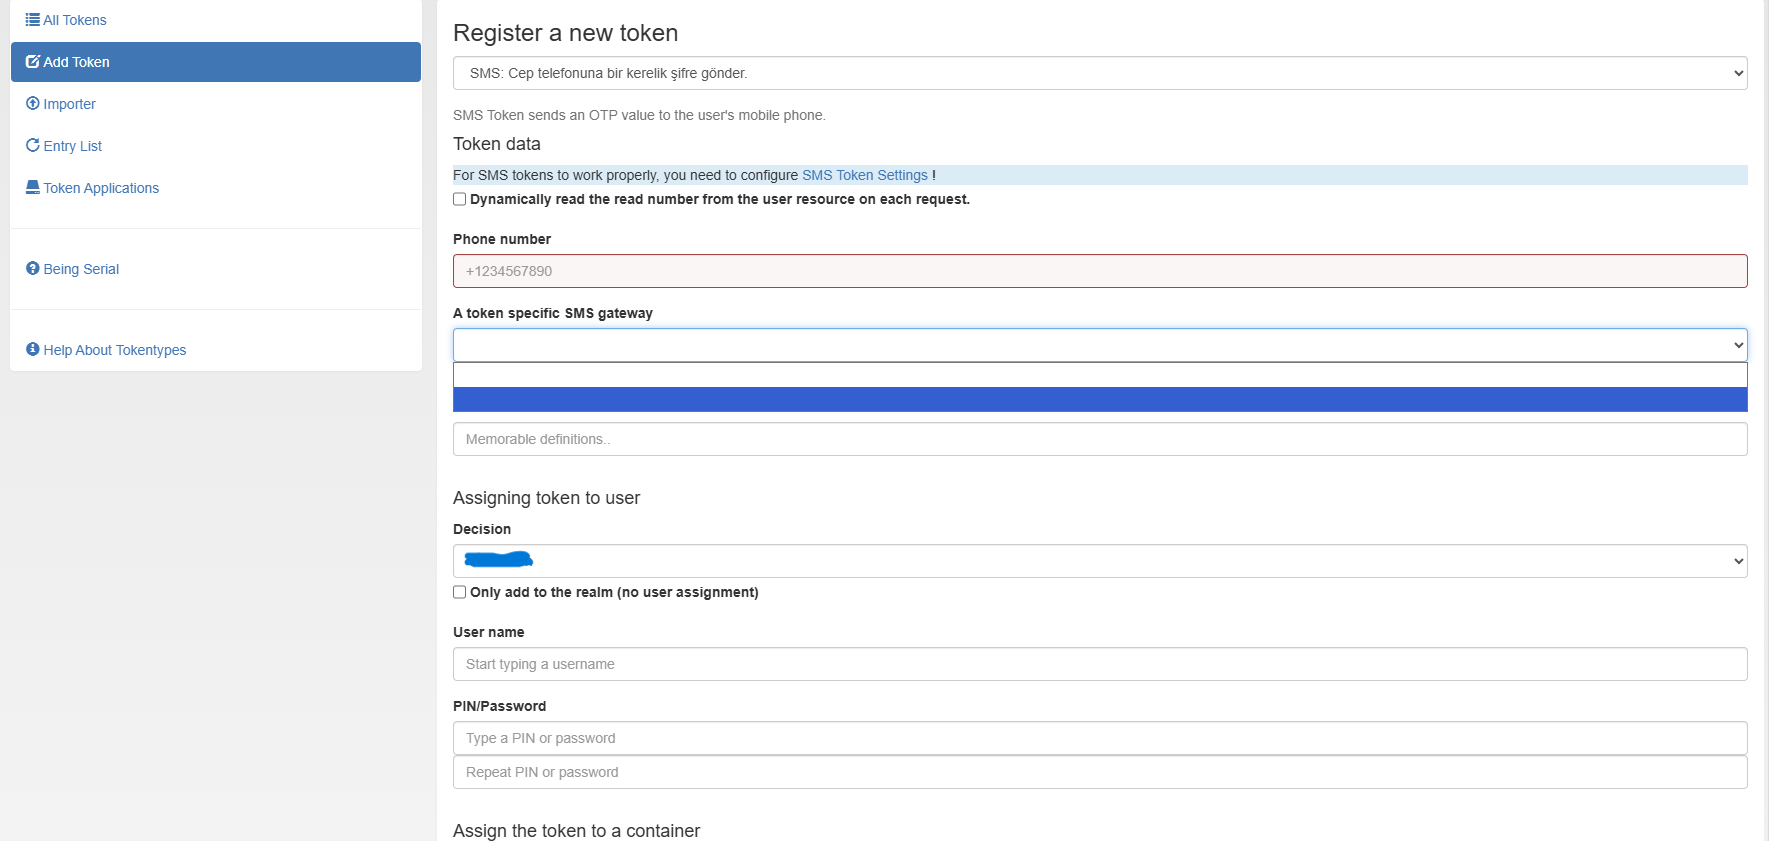Click the Type a PIN or password field

tap(1100, 738)
